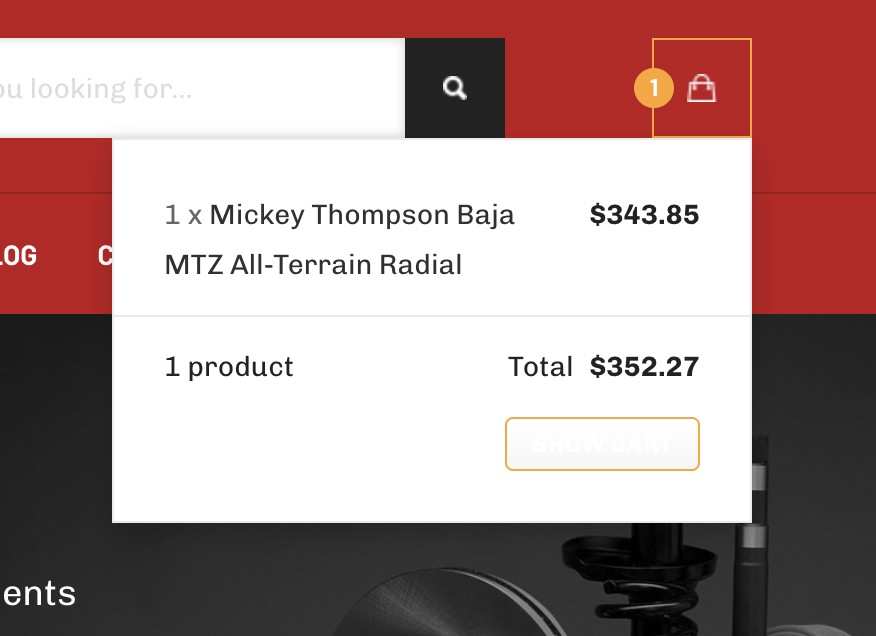Click the $343.85 item price

click(x=644, y=215)
